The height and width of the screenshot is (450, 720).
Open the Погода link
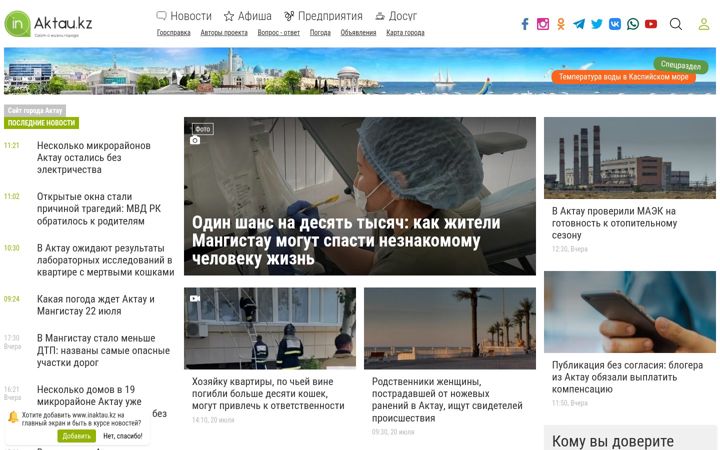[320, 33]
